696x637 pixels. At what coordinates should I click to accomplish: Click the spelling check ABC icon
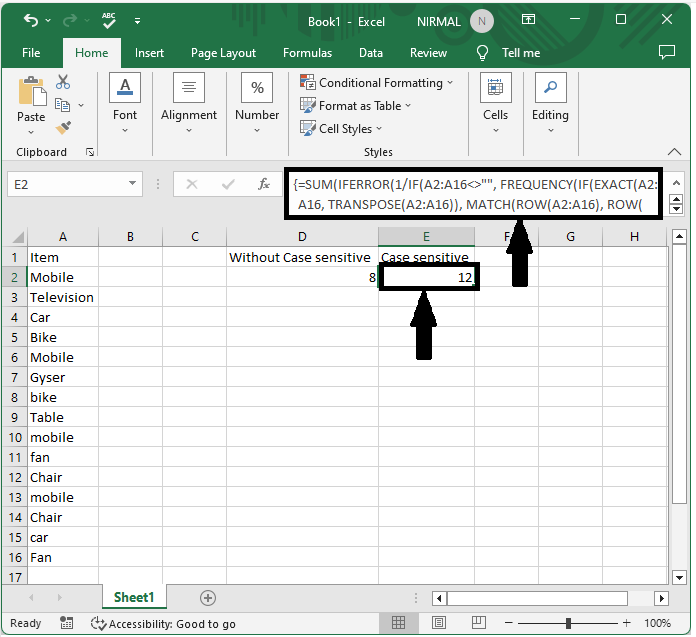109,20
